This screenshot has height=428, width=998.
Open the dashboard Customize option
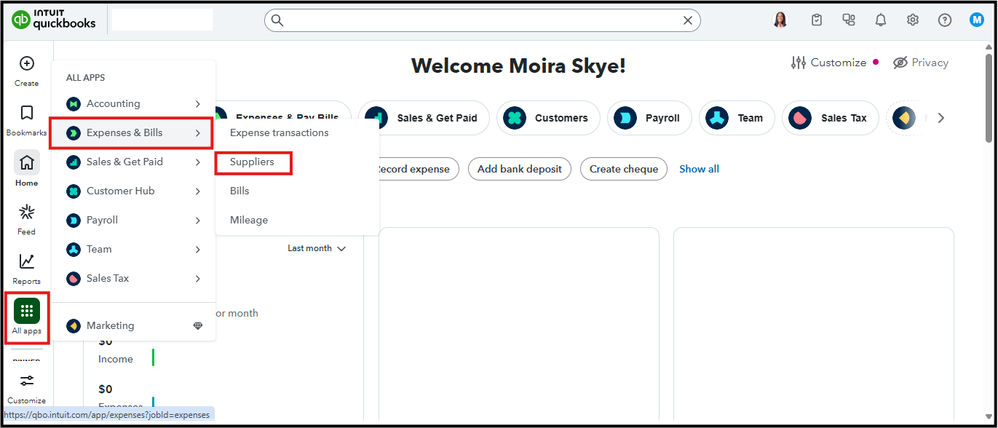(828, 62)
